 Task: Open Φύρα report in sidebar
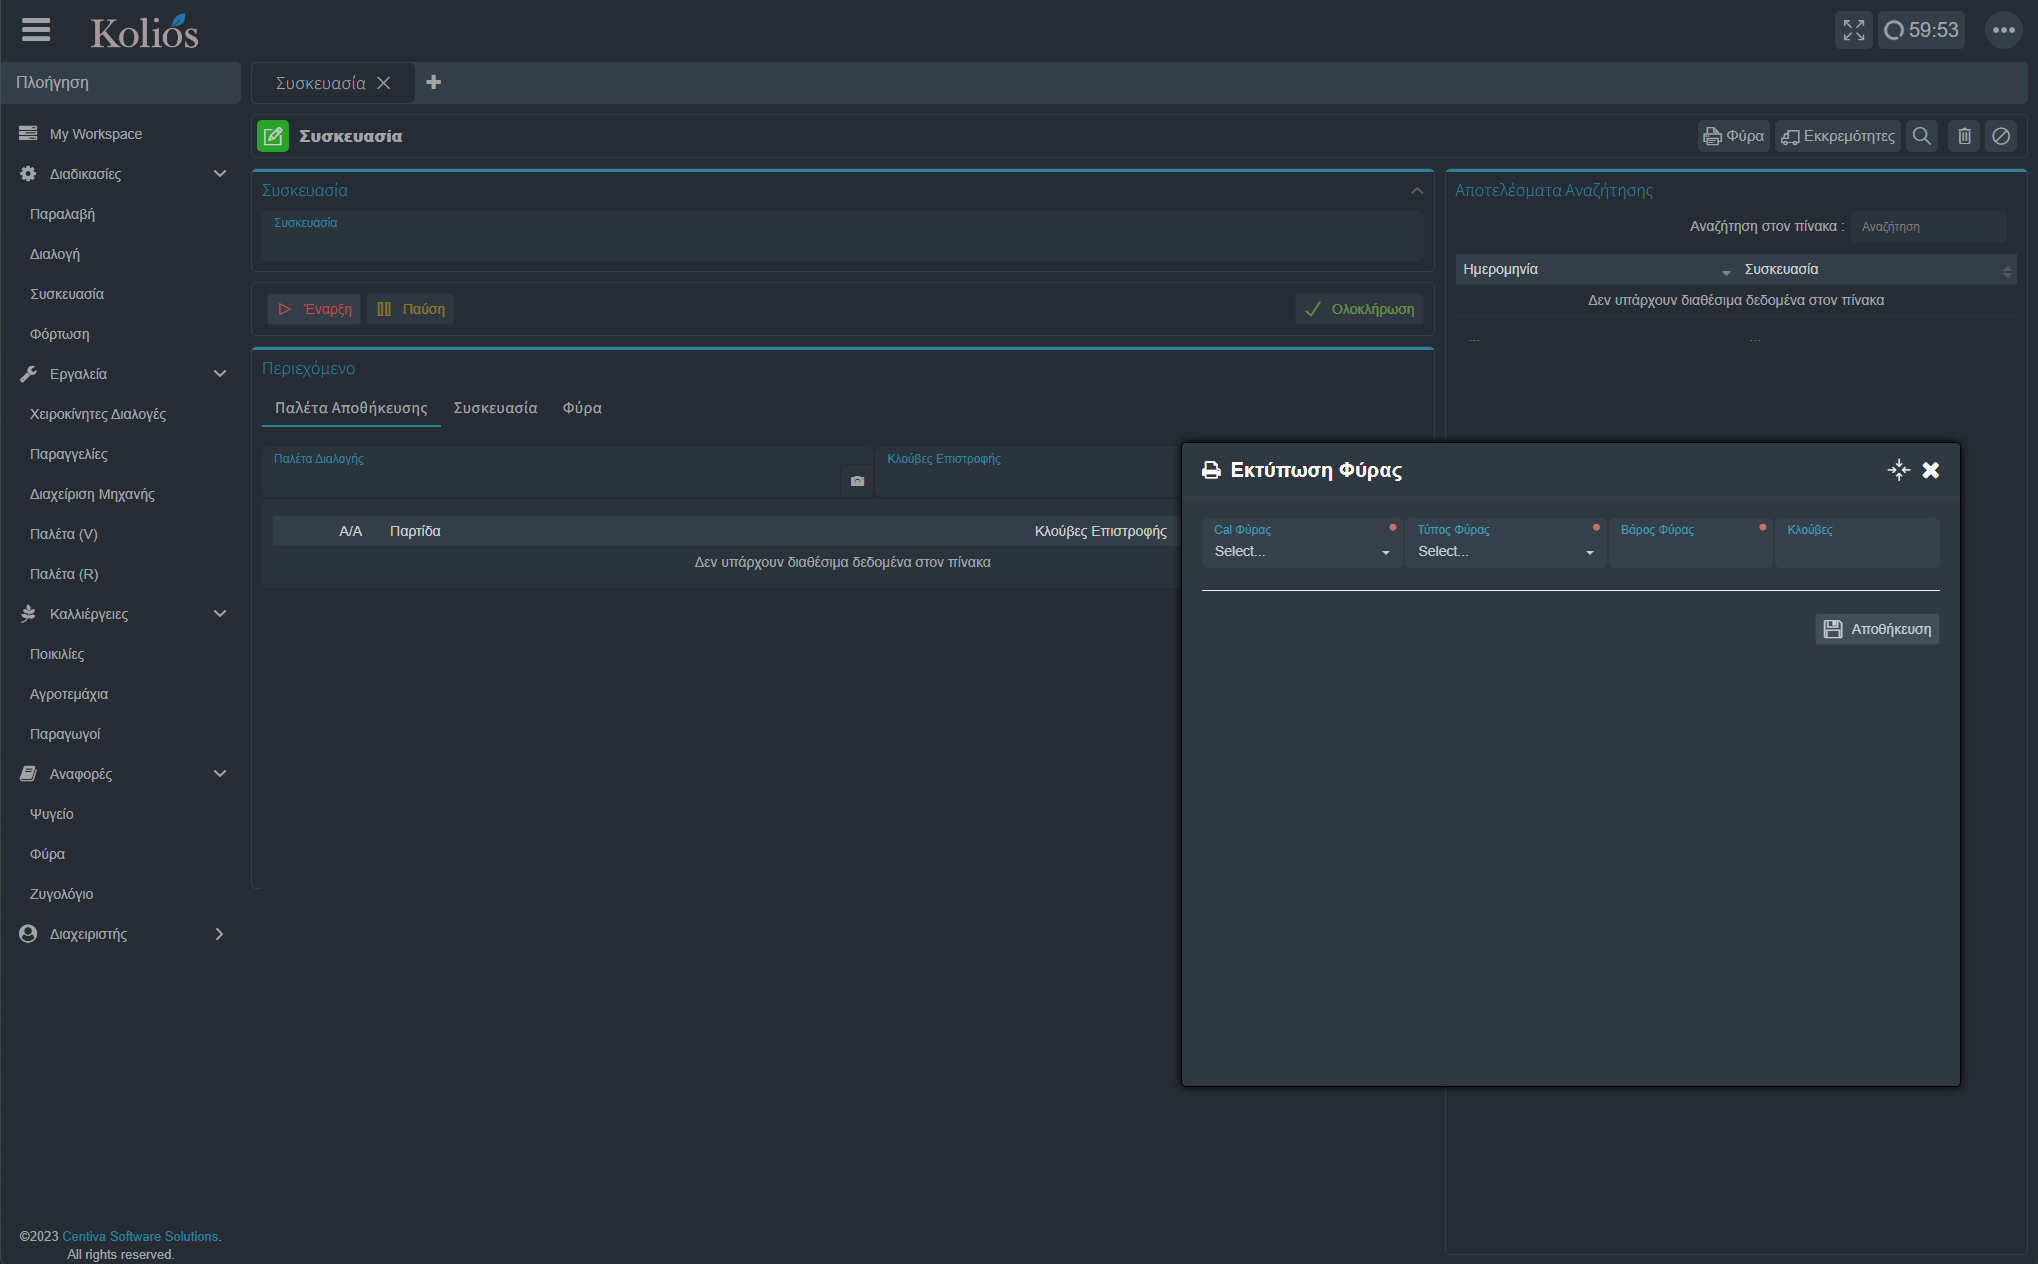47,854
